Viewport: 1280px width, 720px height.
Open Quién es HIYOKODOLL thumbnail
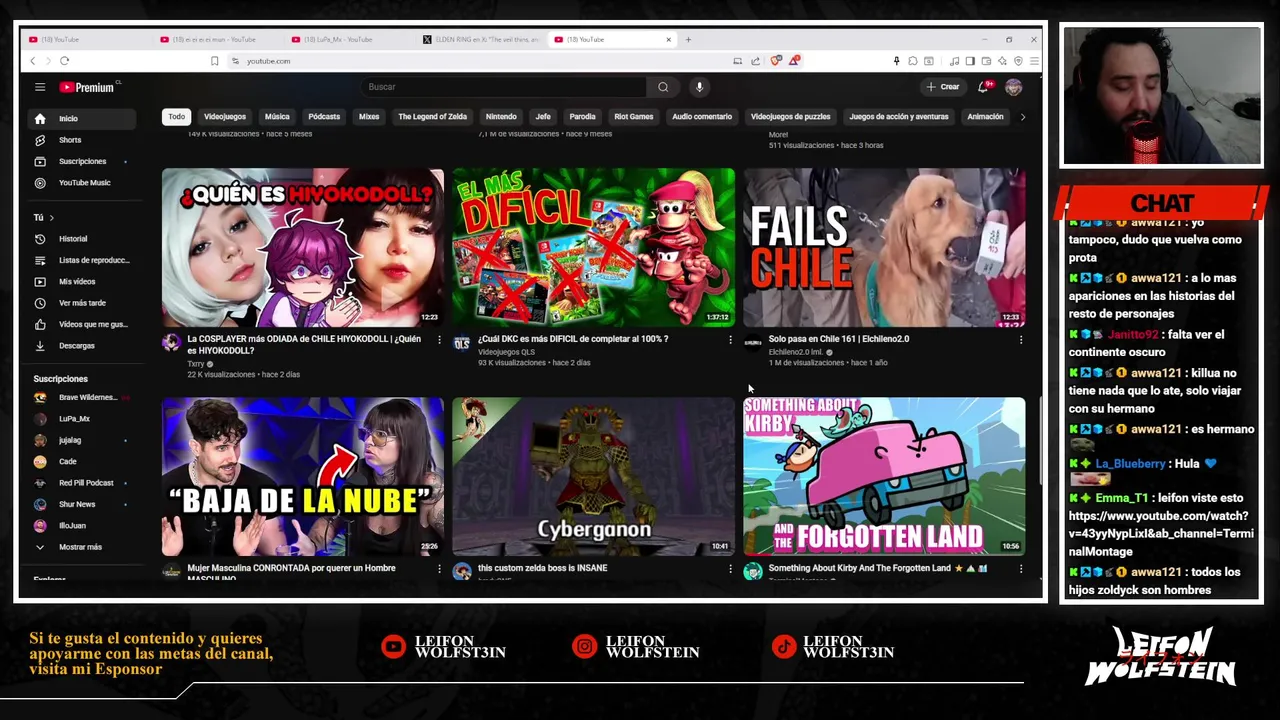[x=303, y=248]
